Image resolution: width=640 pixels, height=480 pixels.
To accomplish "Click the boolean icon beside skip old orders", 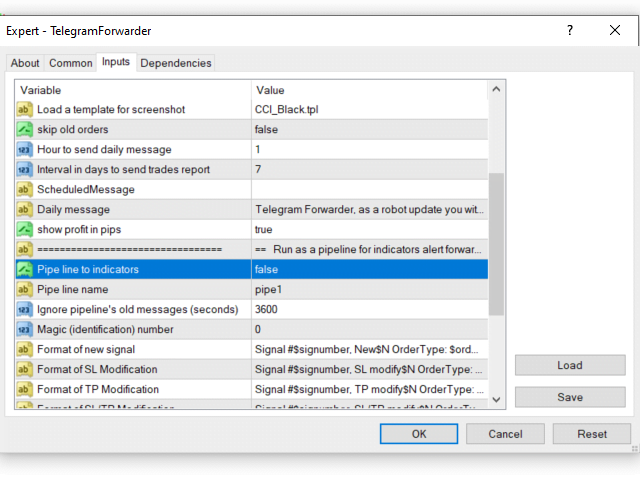I will pos(24,129).
